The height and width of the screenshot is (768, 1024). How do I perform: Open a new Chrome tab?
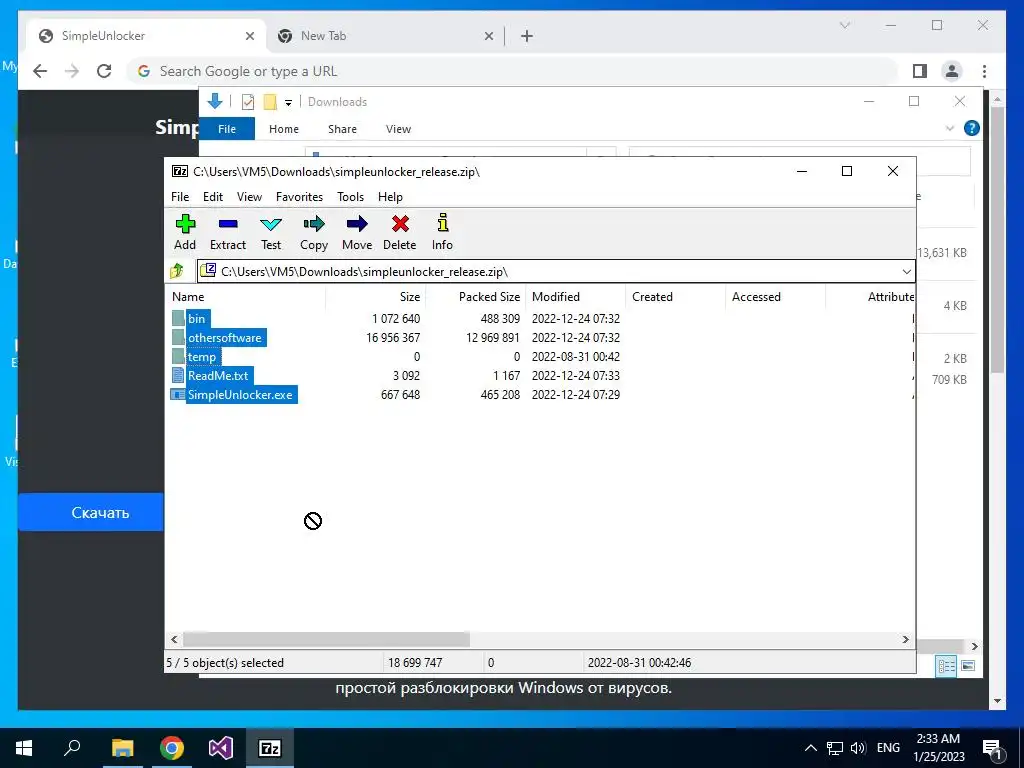click(x=526, y=37)
